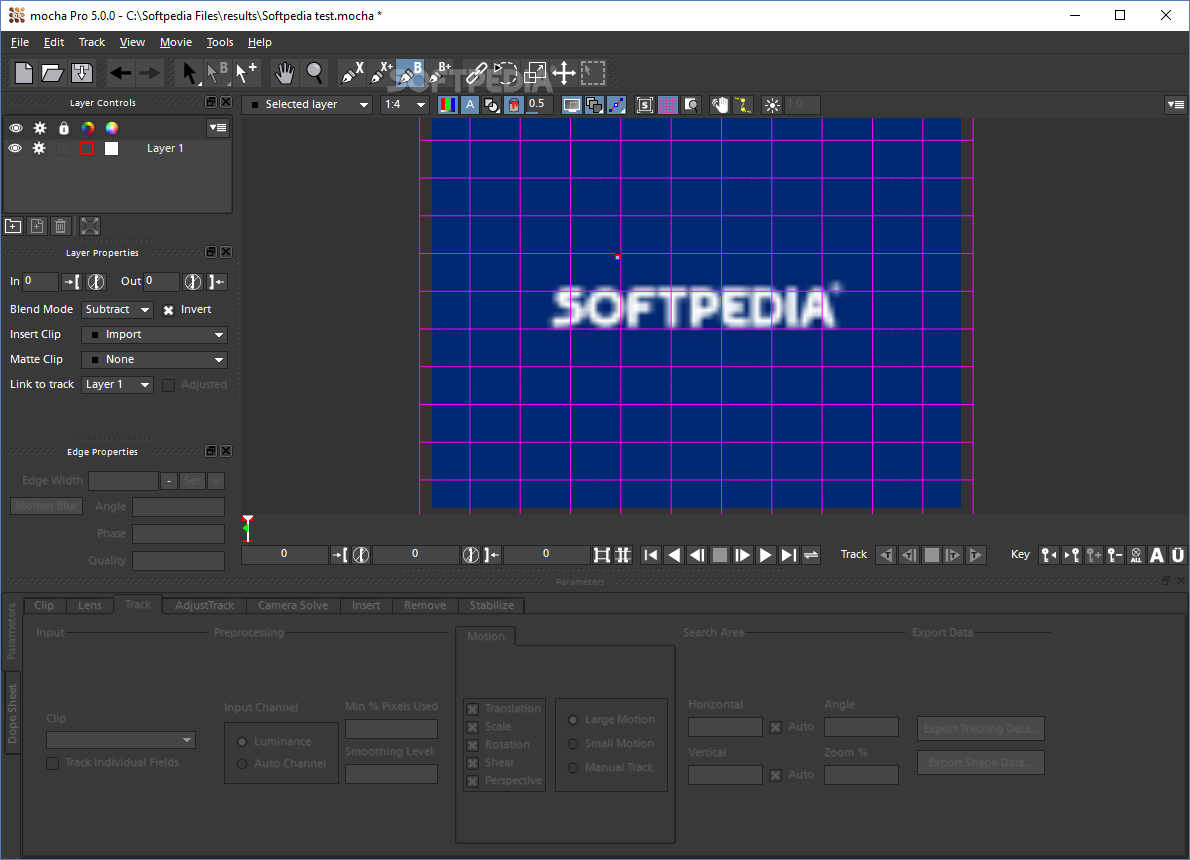This screenshot has height=860, width=1190.
Task: Open the Input Clip dropdown in Track tab
Action: click(x=121, y=740)
